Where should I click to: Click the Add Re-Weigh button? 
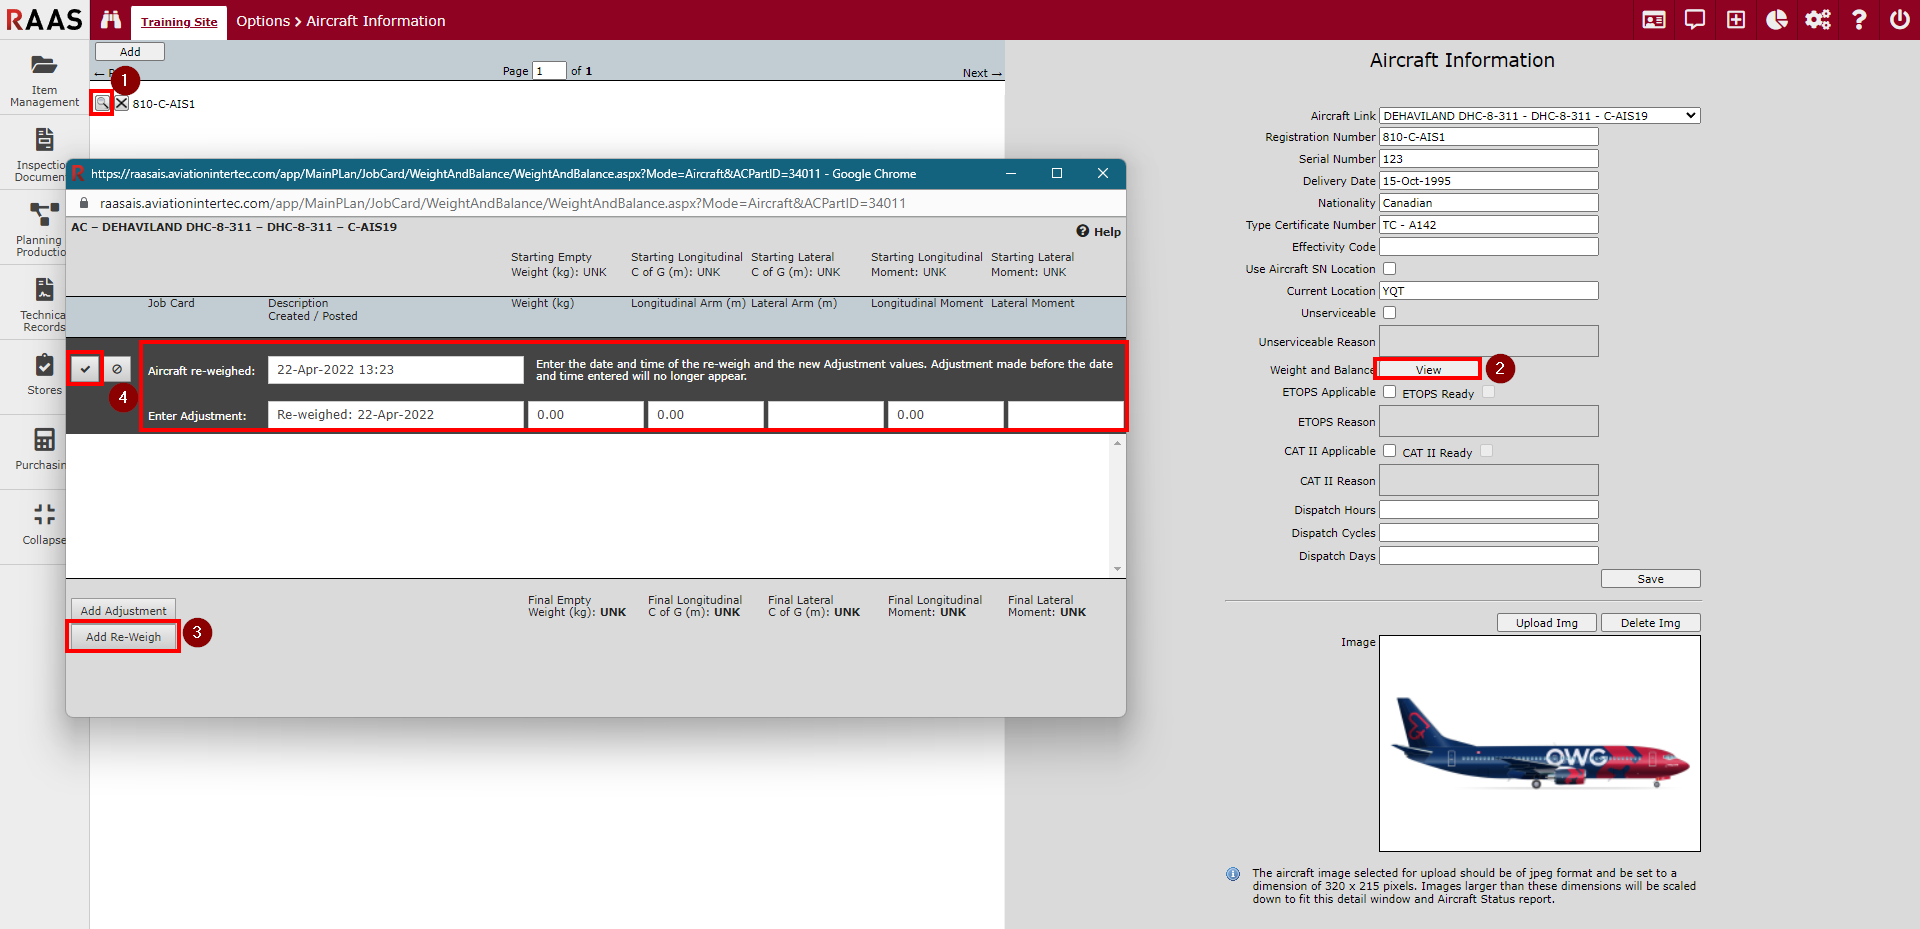122,636
